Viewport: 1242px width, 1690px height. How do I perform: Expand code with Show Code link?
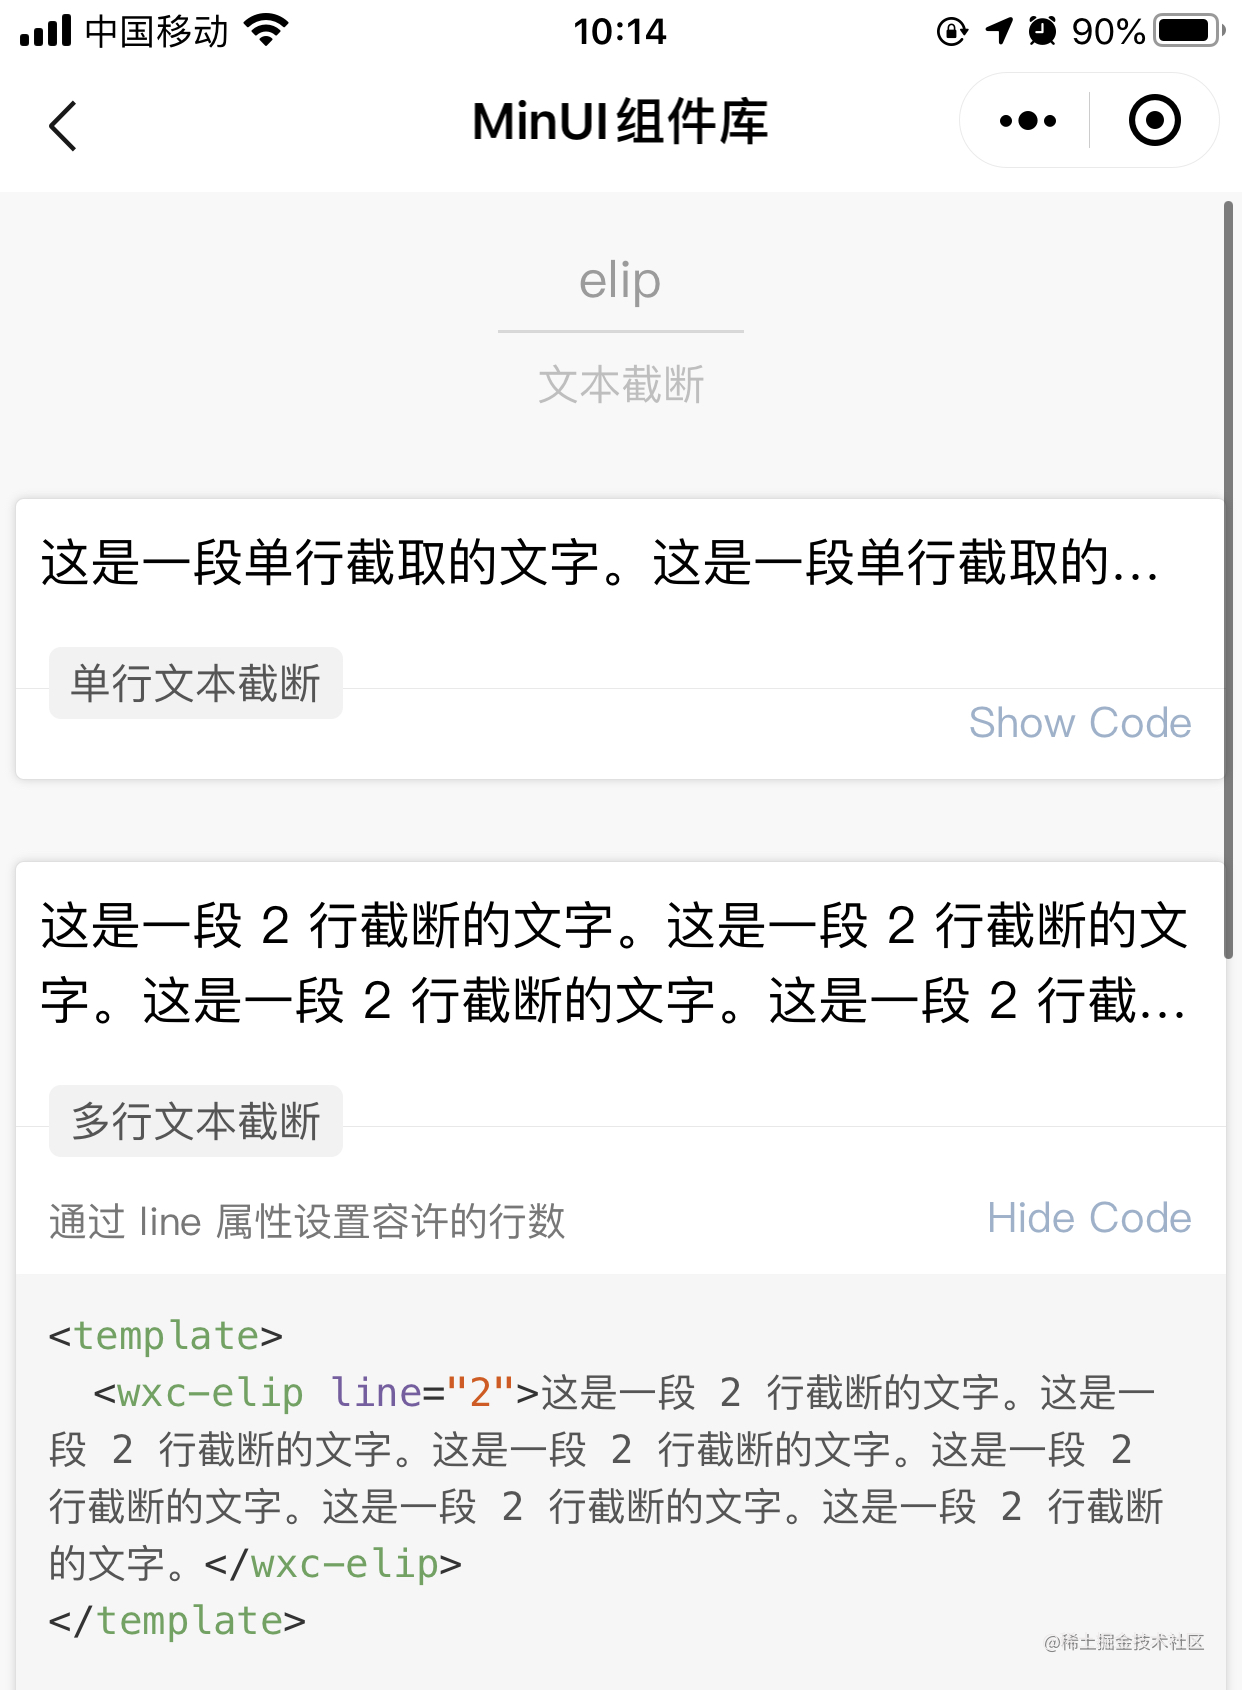[x=1080, y=722]
